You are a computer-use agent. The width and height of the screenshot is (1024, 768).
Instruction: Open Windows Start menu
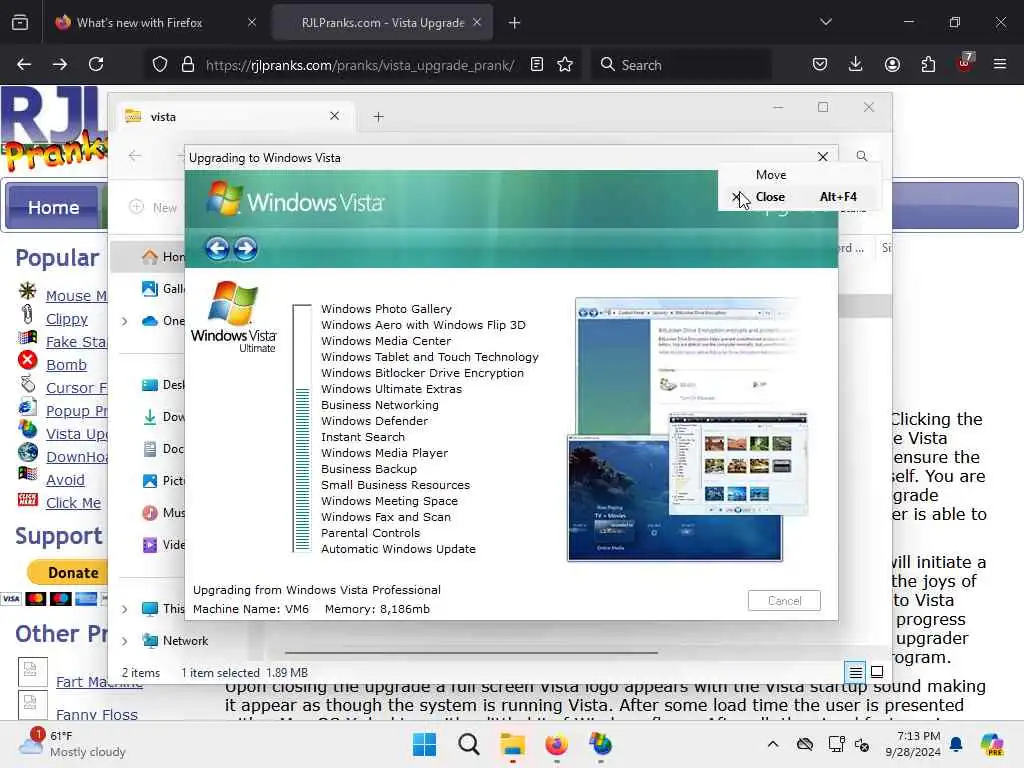[x=424, y=744]
